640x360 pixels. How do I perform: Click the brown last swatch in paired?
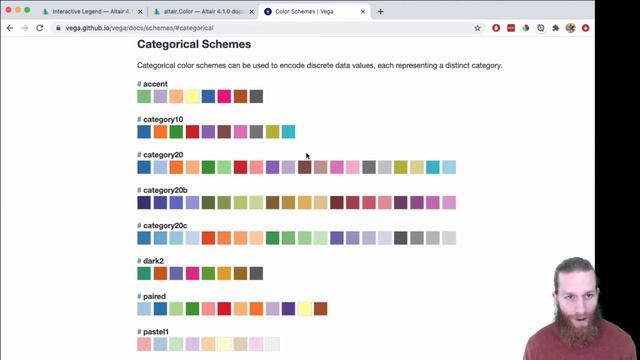[x=320, y=309]
